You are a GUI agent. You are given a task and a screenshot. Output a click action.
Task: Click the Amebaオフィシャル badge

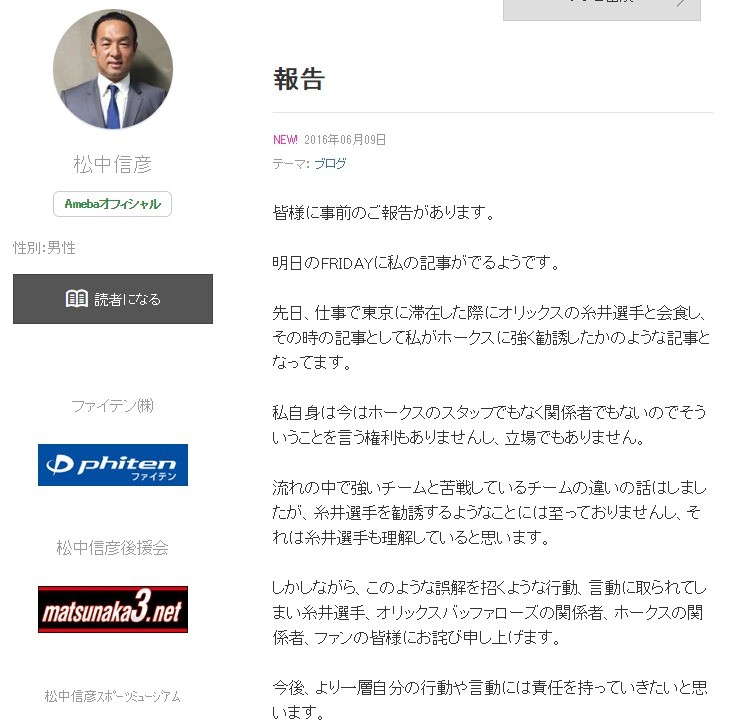tap(112, 204)
